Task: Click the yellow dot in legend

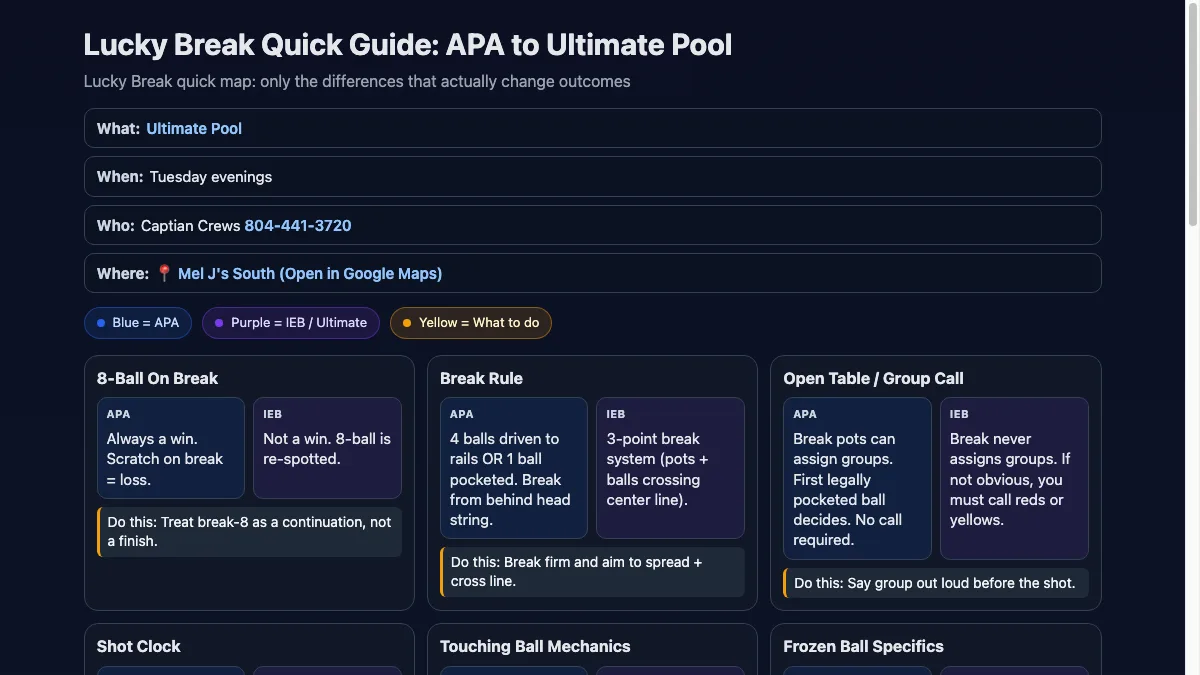Action: [407, 323]
